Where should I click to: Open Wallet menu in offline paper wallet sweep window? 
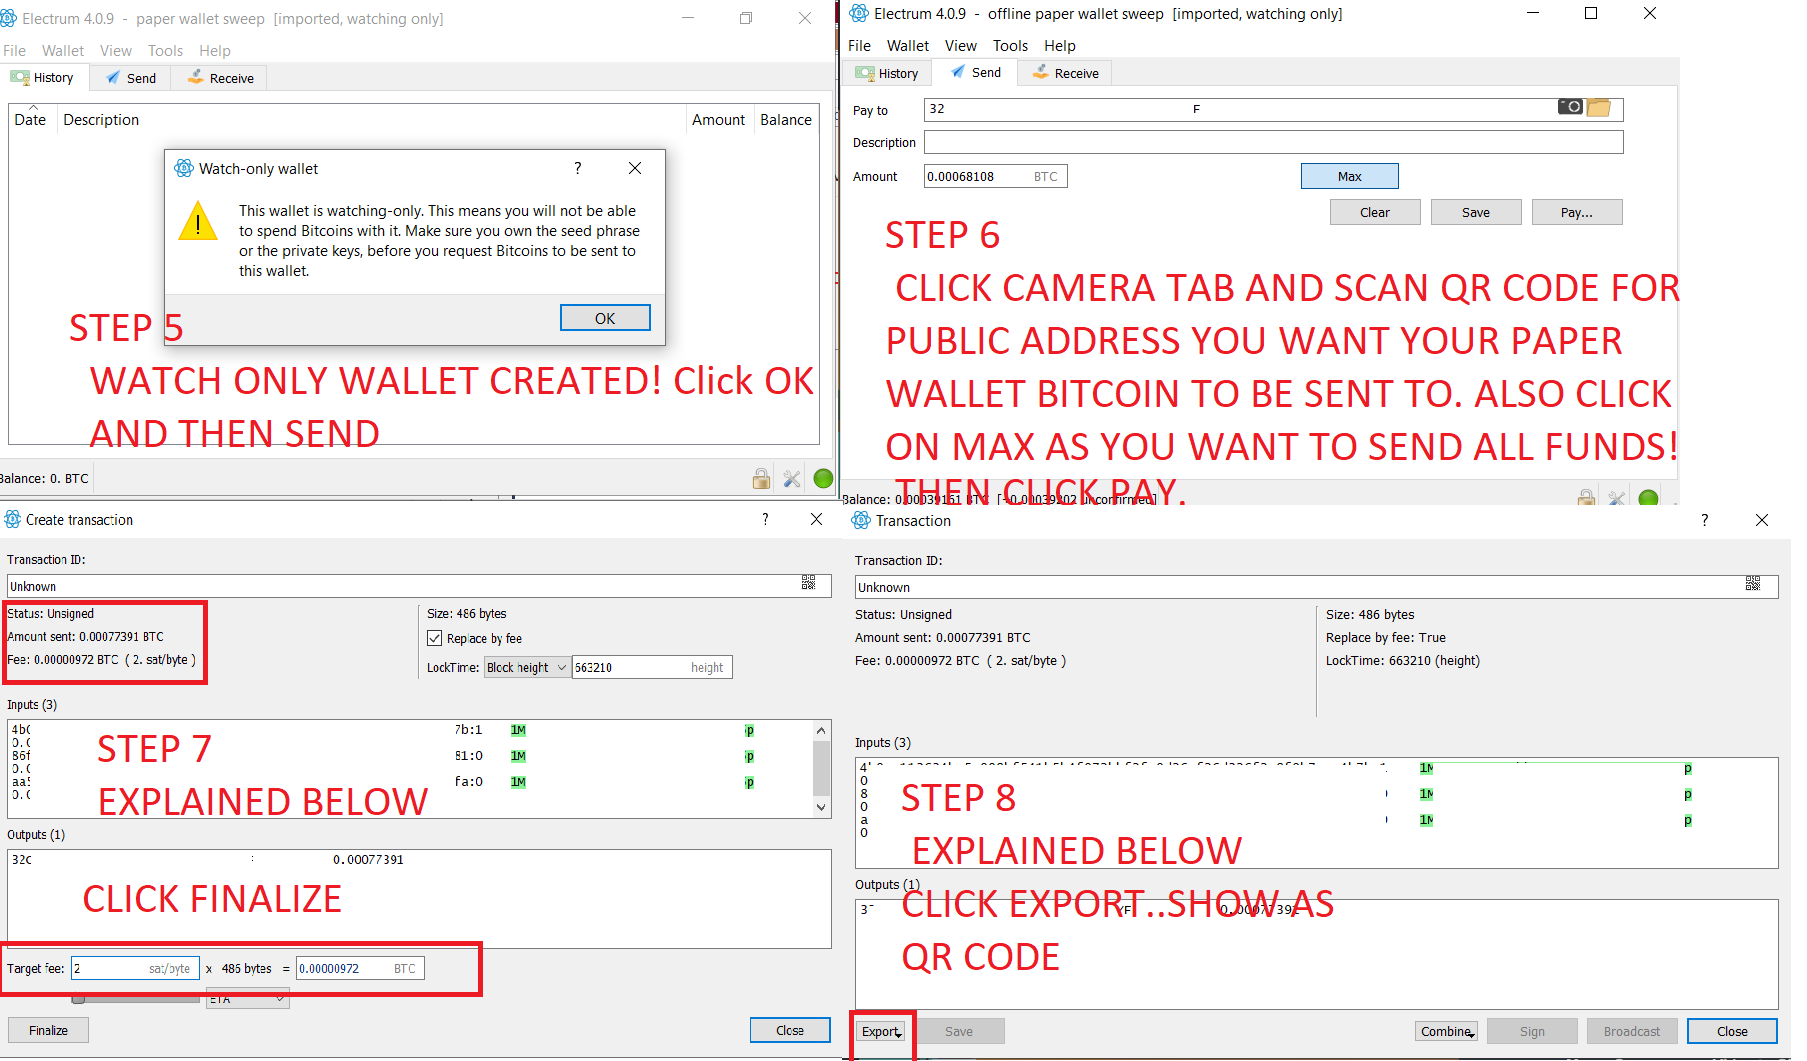[x=908, y=45]
